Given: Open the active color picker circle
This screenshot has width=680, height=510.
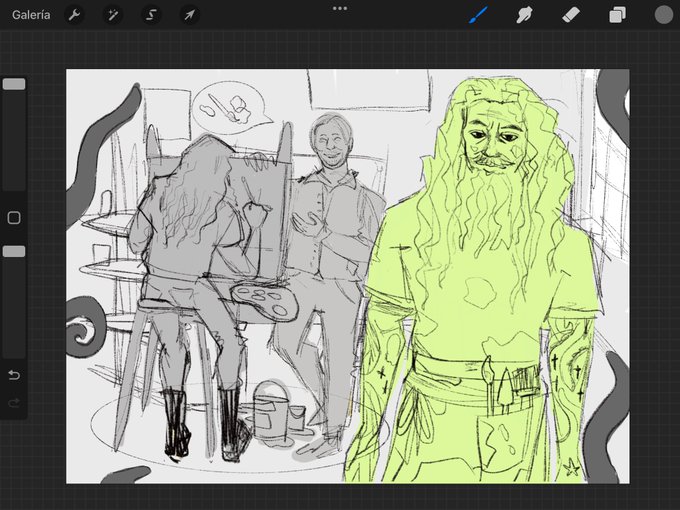Looking at the screenshot, I should tap(664, 15).
